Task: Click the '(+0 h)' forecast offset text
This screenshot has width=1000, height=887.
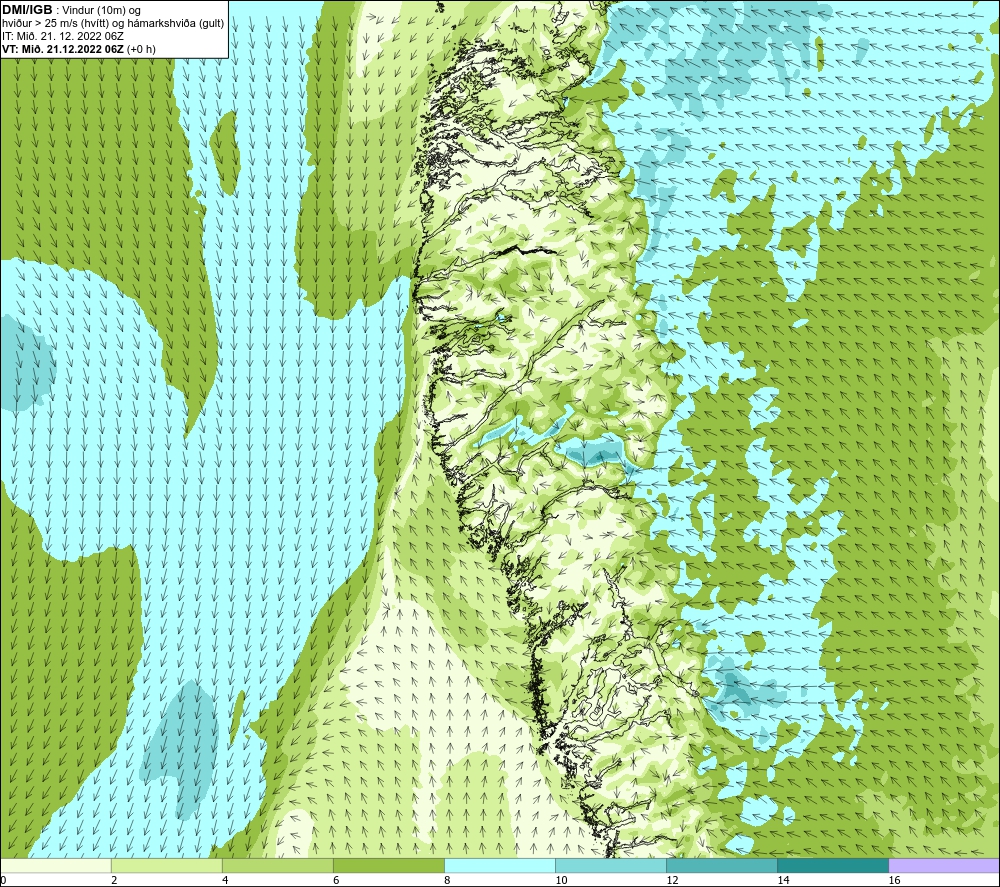Action: pos(141,49)
